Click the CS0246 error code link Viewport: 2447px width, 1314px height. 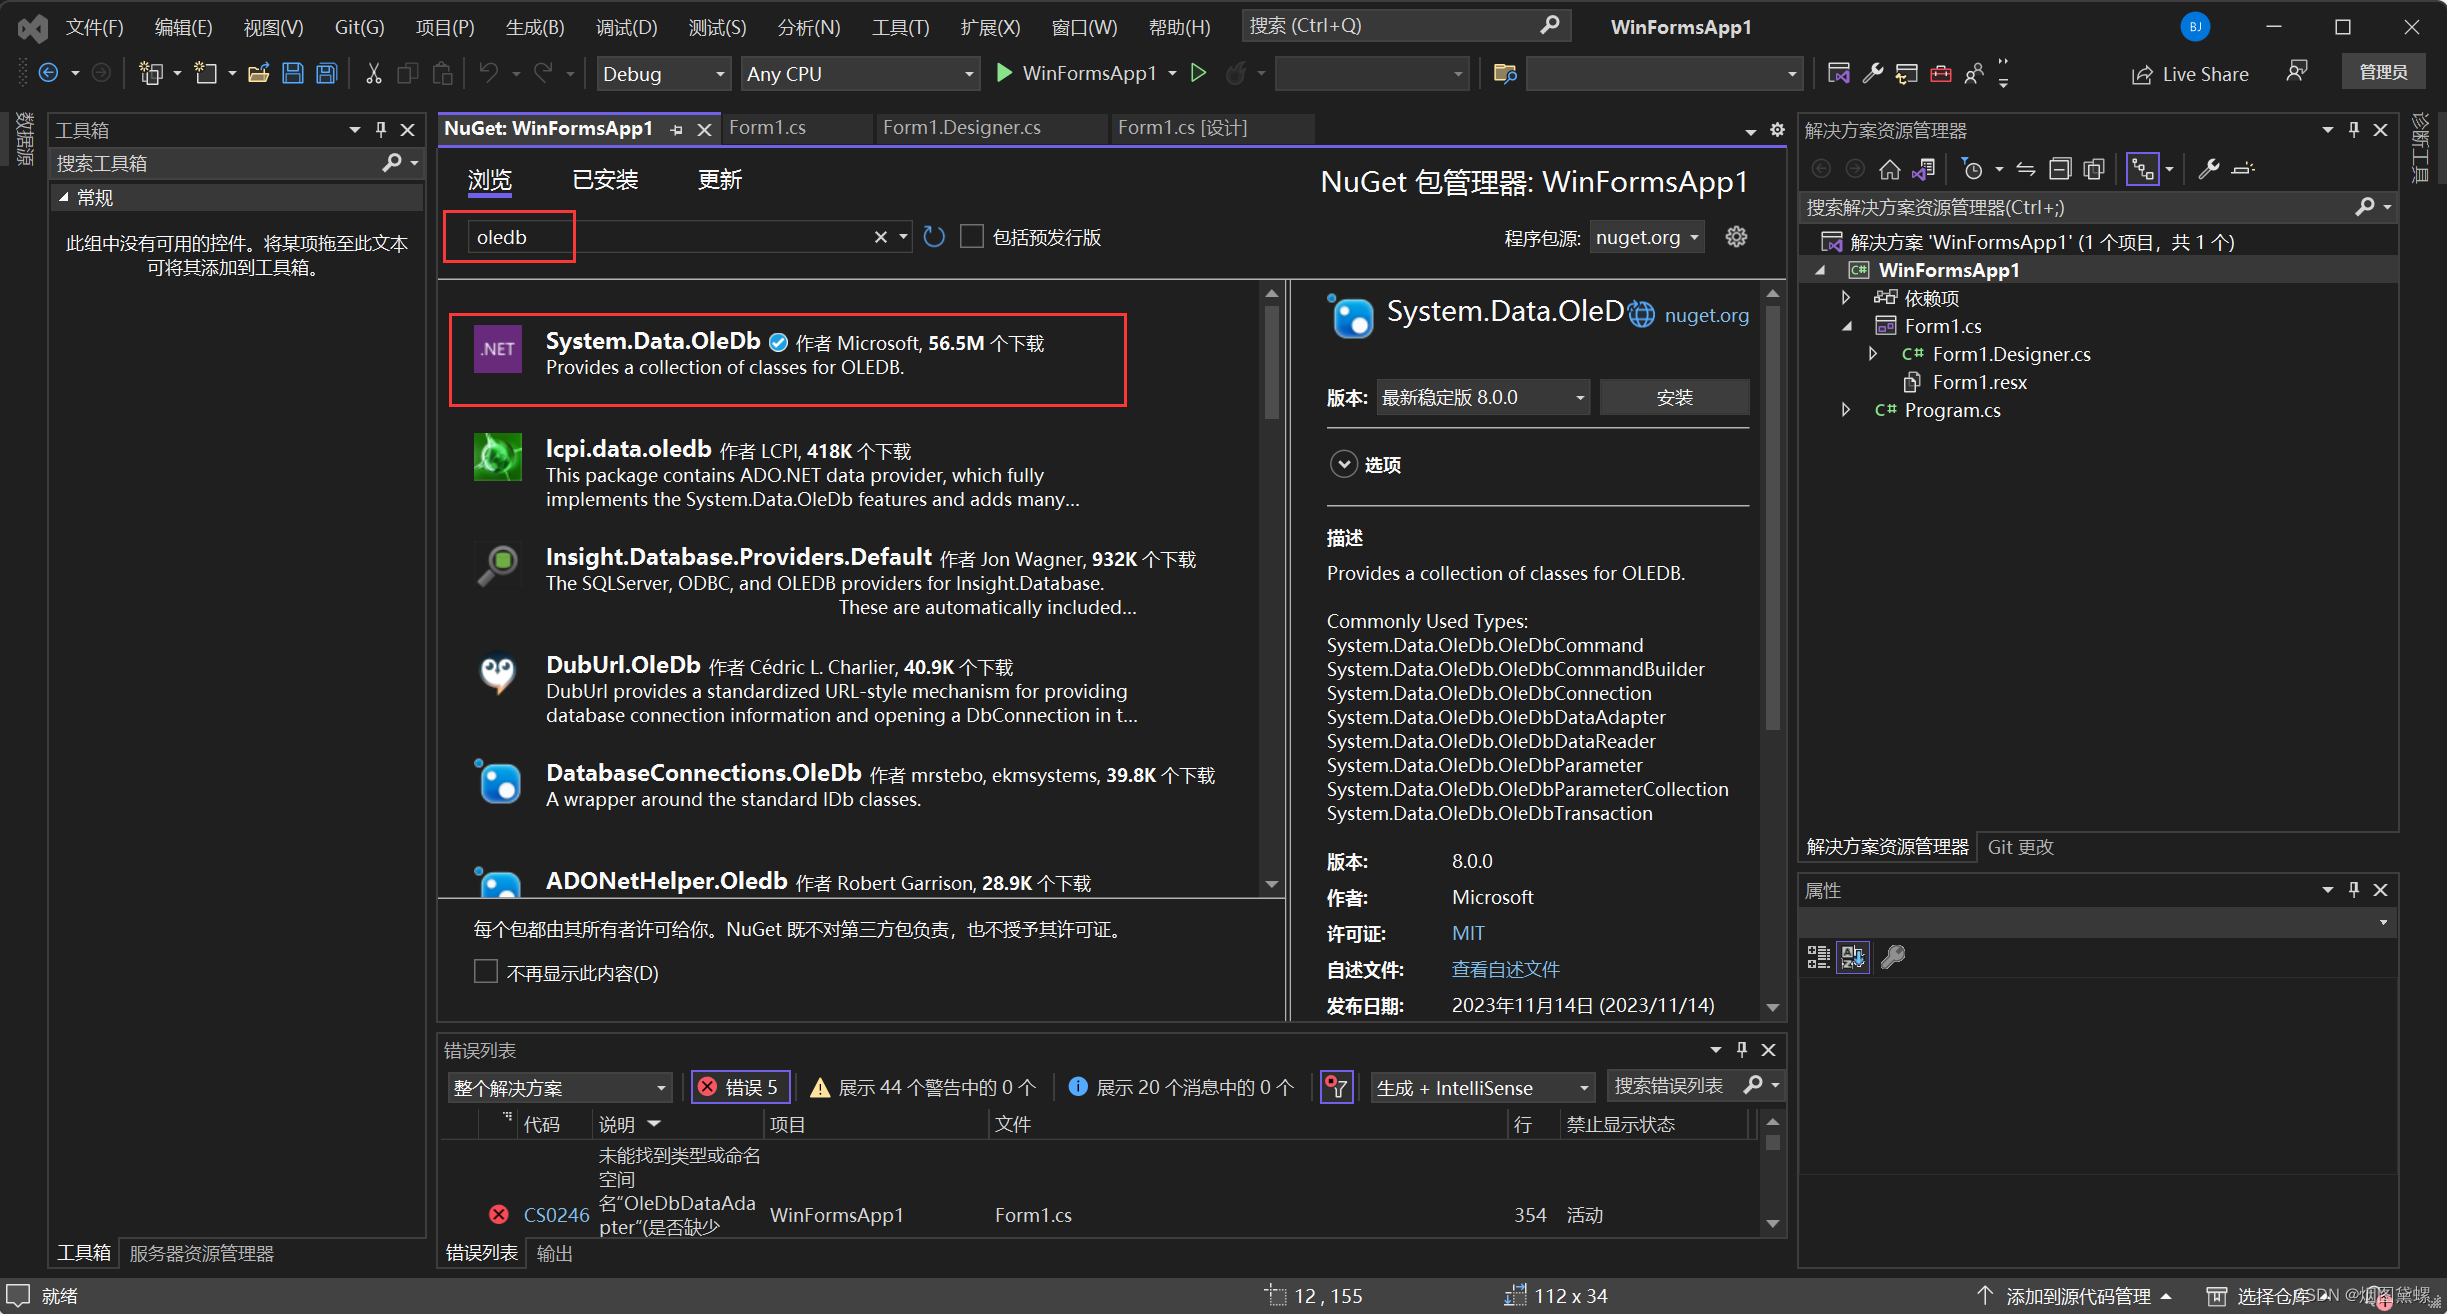coord(556,1215)
